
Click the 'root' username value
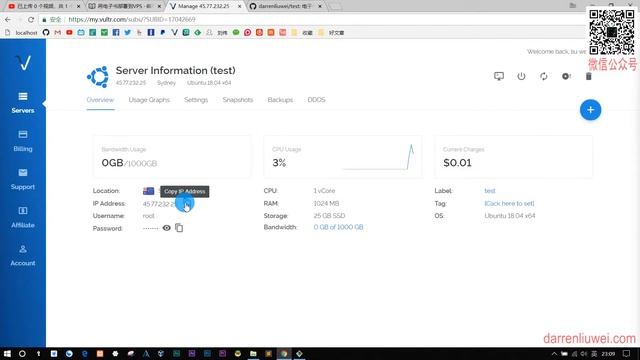pyautogui.click(x=149, y=216)
